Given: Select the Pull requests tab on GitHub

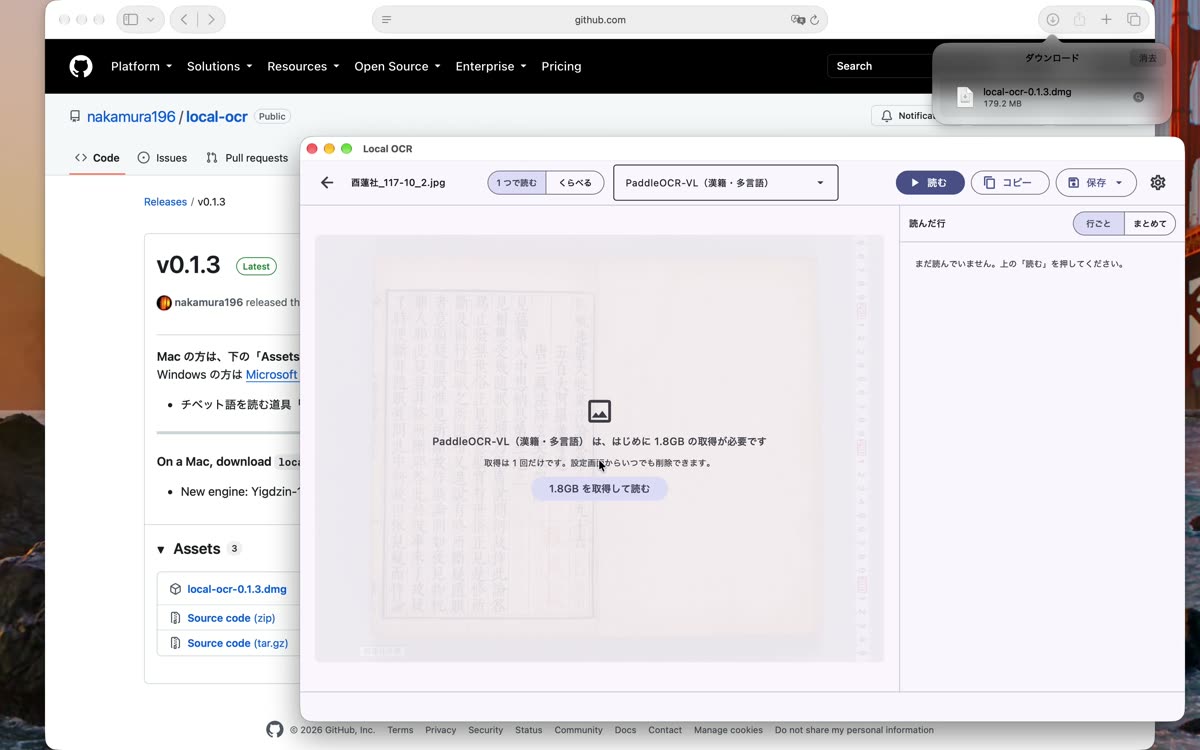Looking at the screenshot, I should [247, 158].
